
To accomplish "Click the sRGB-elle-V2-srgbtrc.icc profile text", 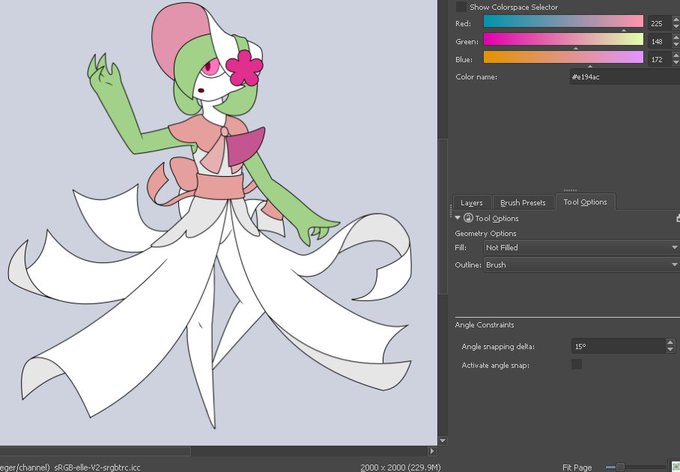I will point(97,468).
